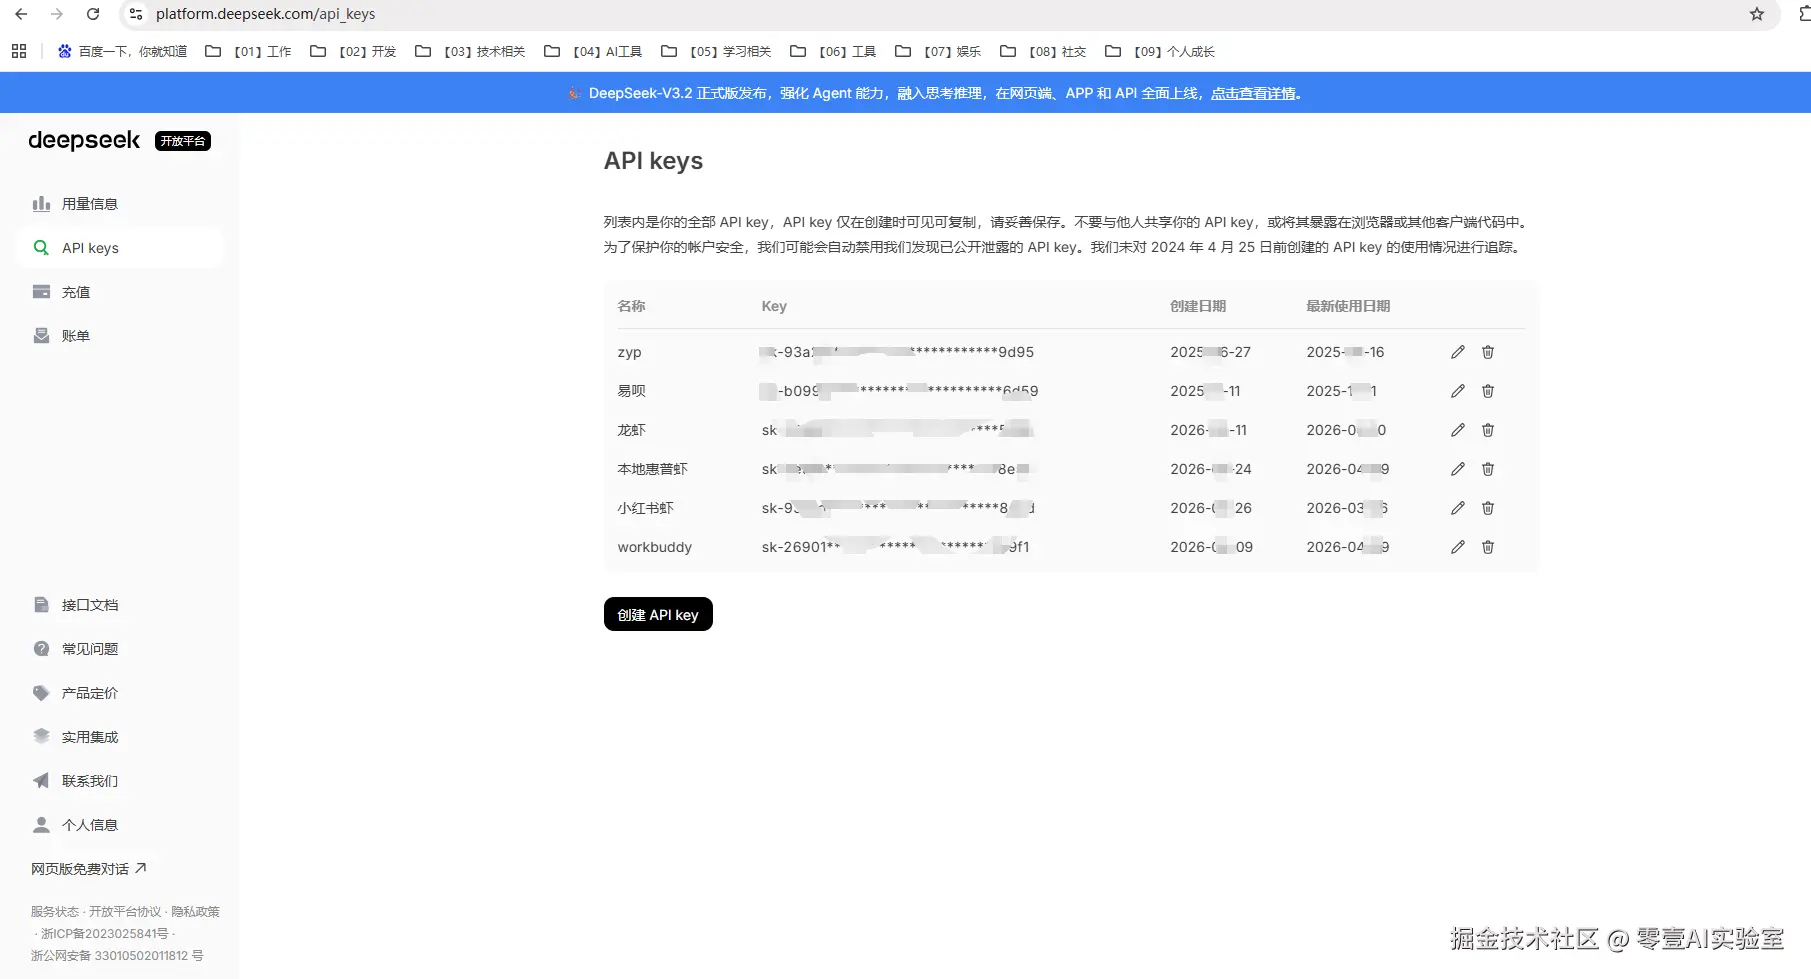
Task: Click the workbuddy name cell
Action: click(x=654, y=547)
